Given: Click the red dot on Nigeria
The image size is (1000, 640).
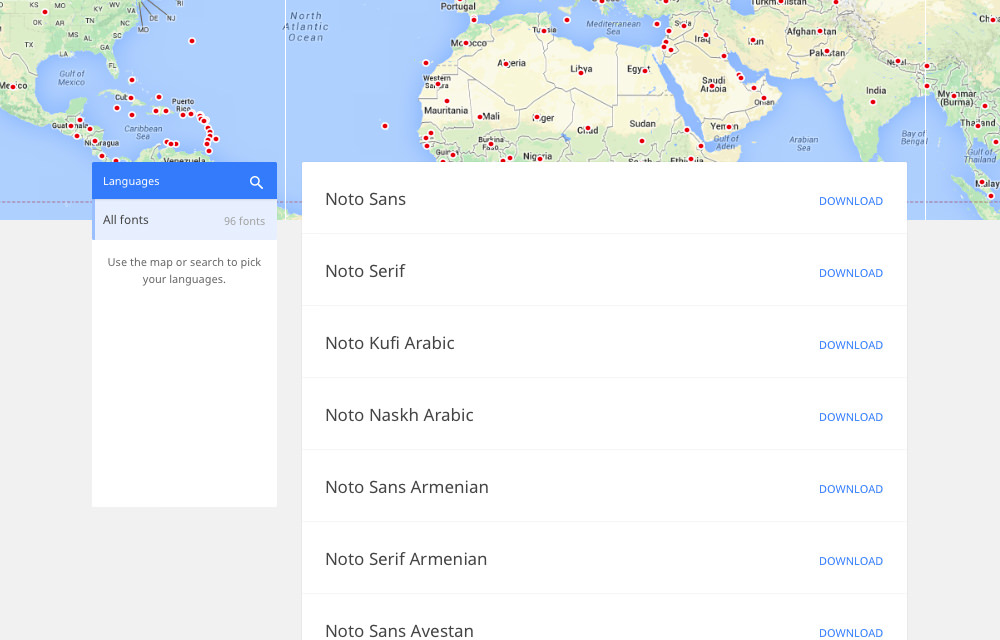Looking at the screenshot, I should coord(540,157).
